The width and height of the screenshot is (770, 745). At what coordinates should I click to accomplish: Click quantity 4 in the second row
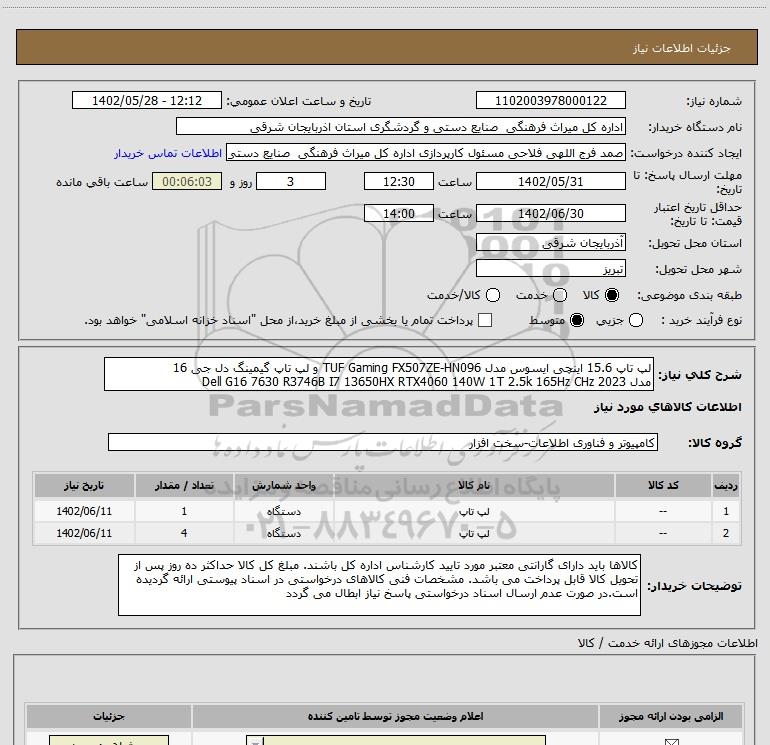click(184, 533)
